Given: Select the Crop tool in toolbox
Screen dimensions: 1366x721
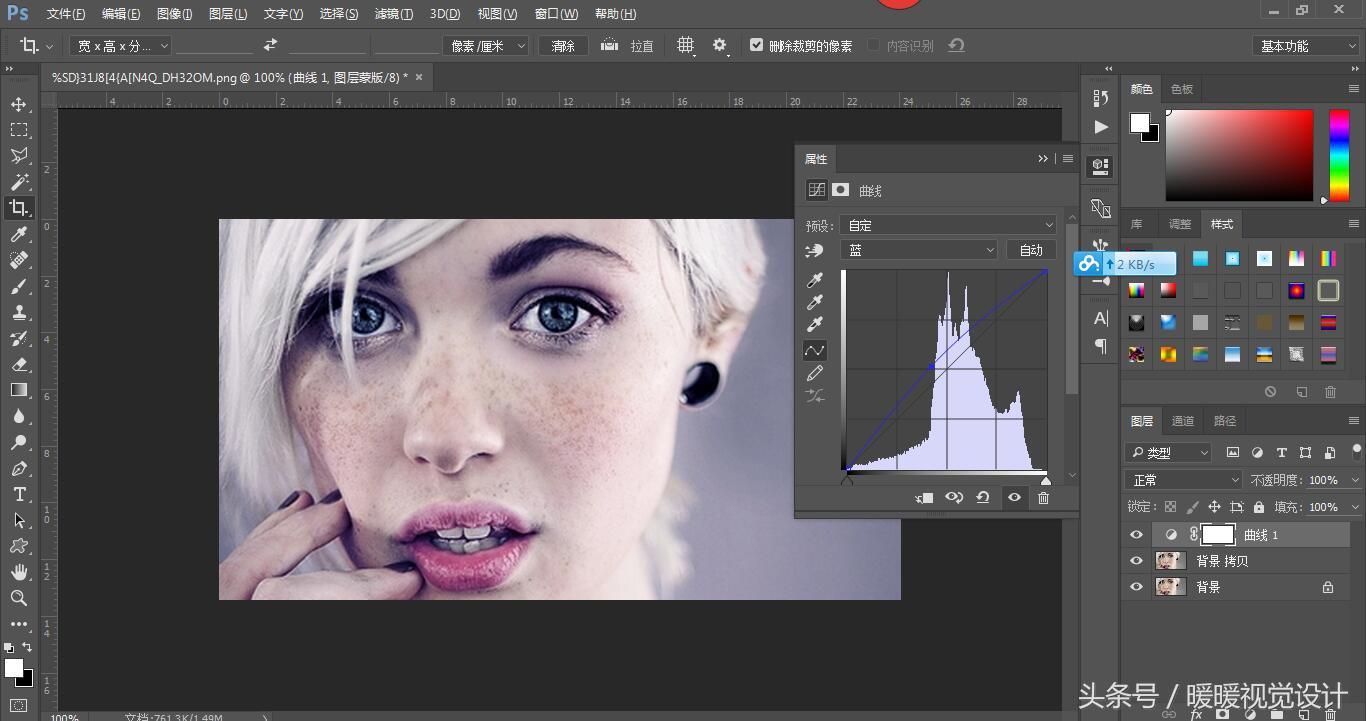Looking at the screenshot, I should click(19, 208).
